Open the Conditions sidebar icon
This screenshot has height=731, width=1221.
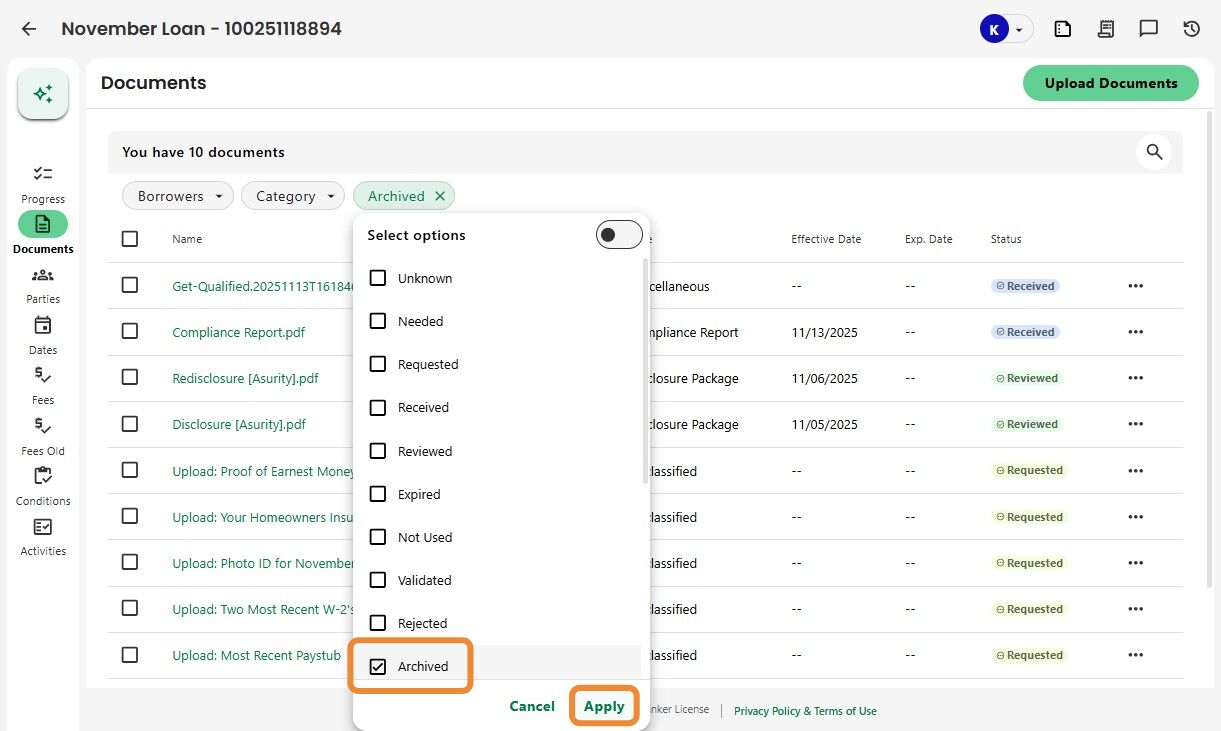click(43, 477)
